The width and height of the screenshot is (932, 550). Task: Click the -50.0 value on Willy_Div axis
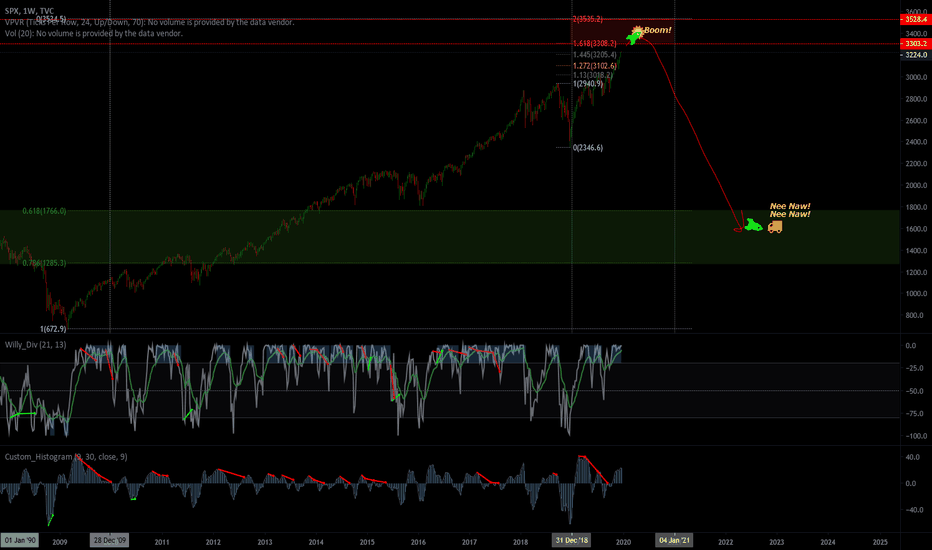(x=914, y=391)
